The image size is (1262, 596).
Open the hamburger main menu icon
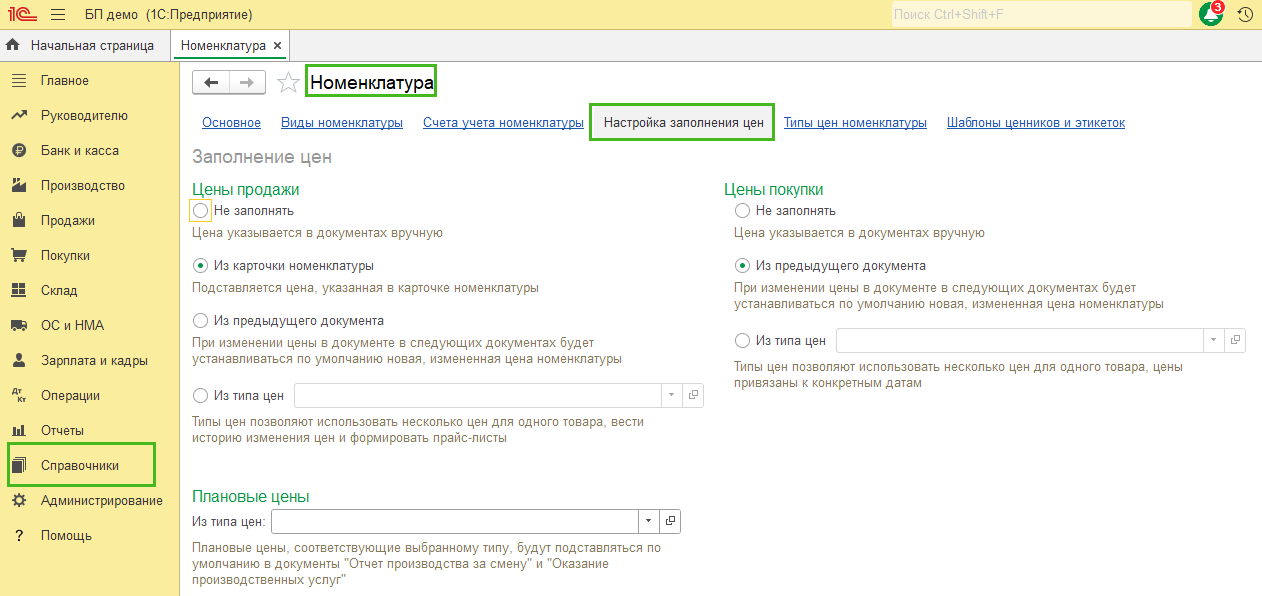pos(58,15)
